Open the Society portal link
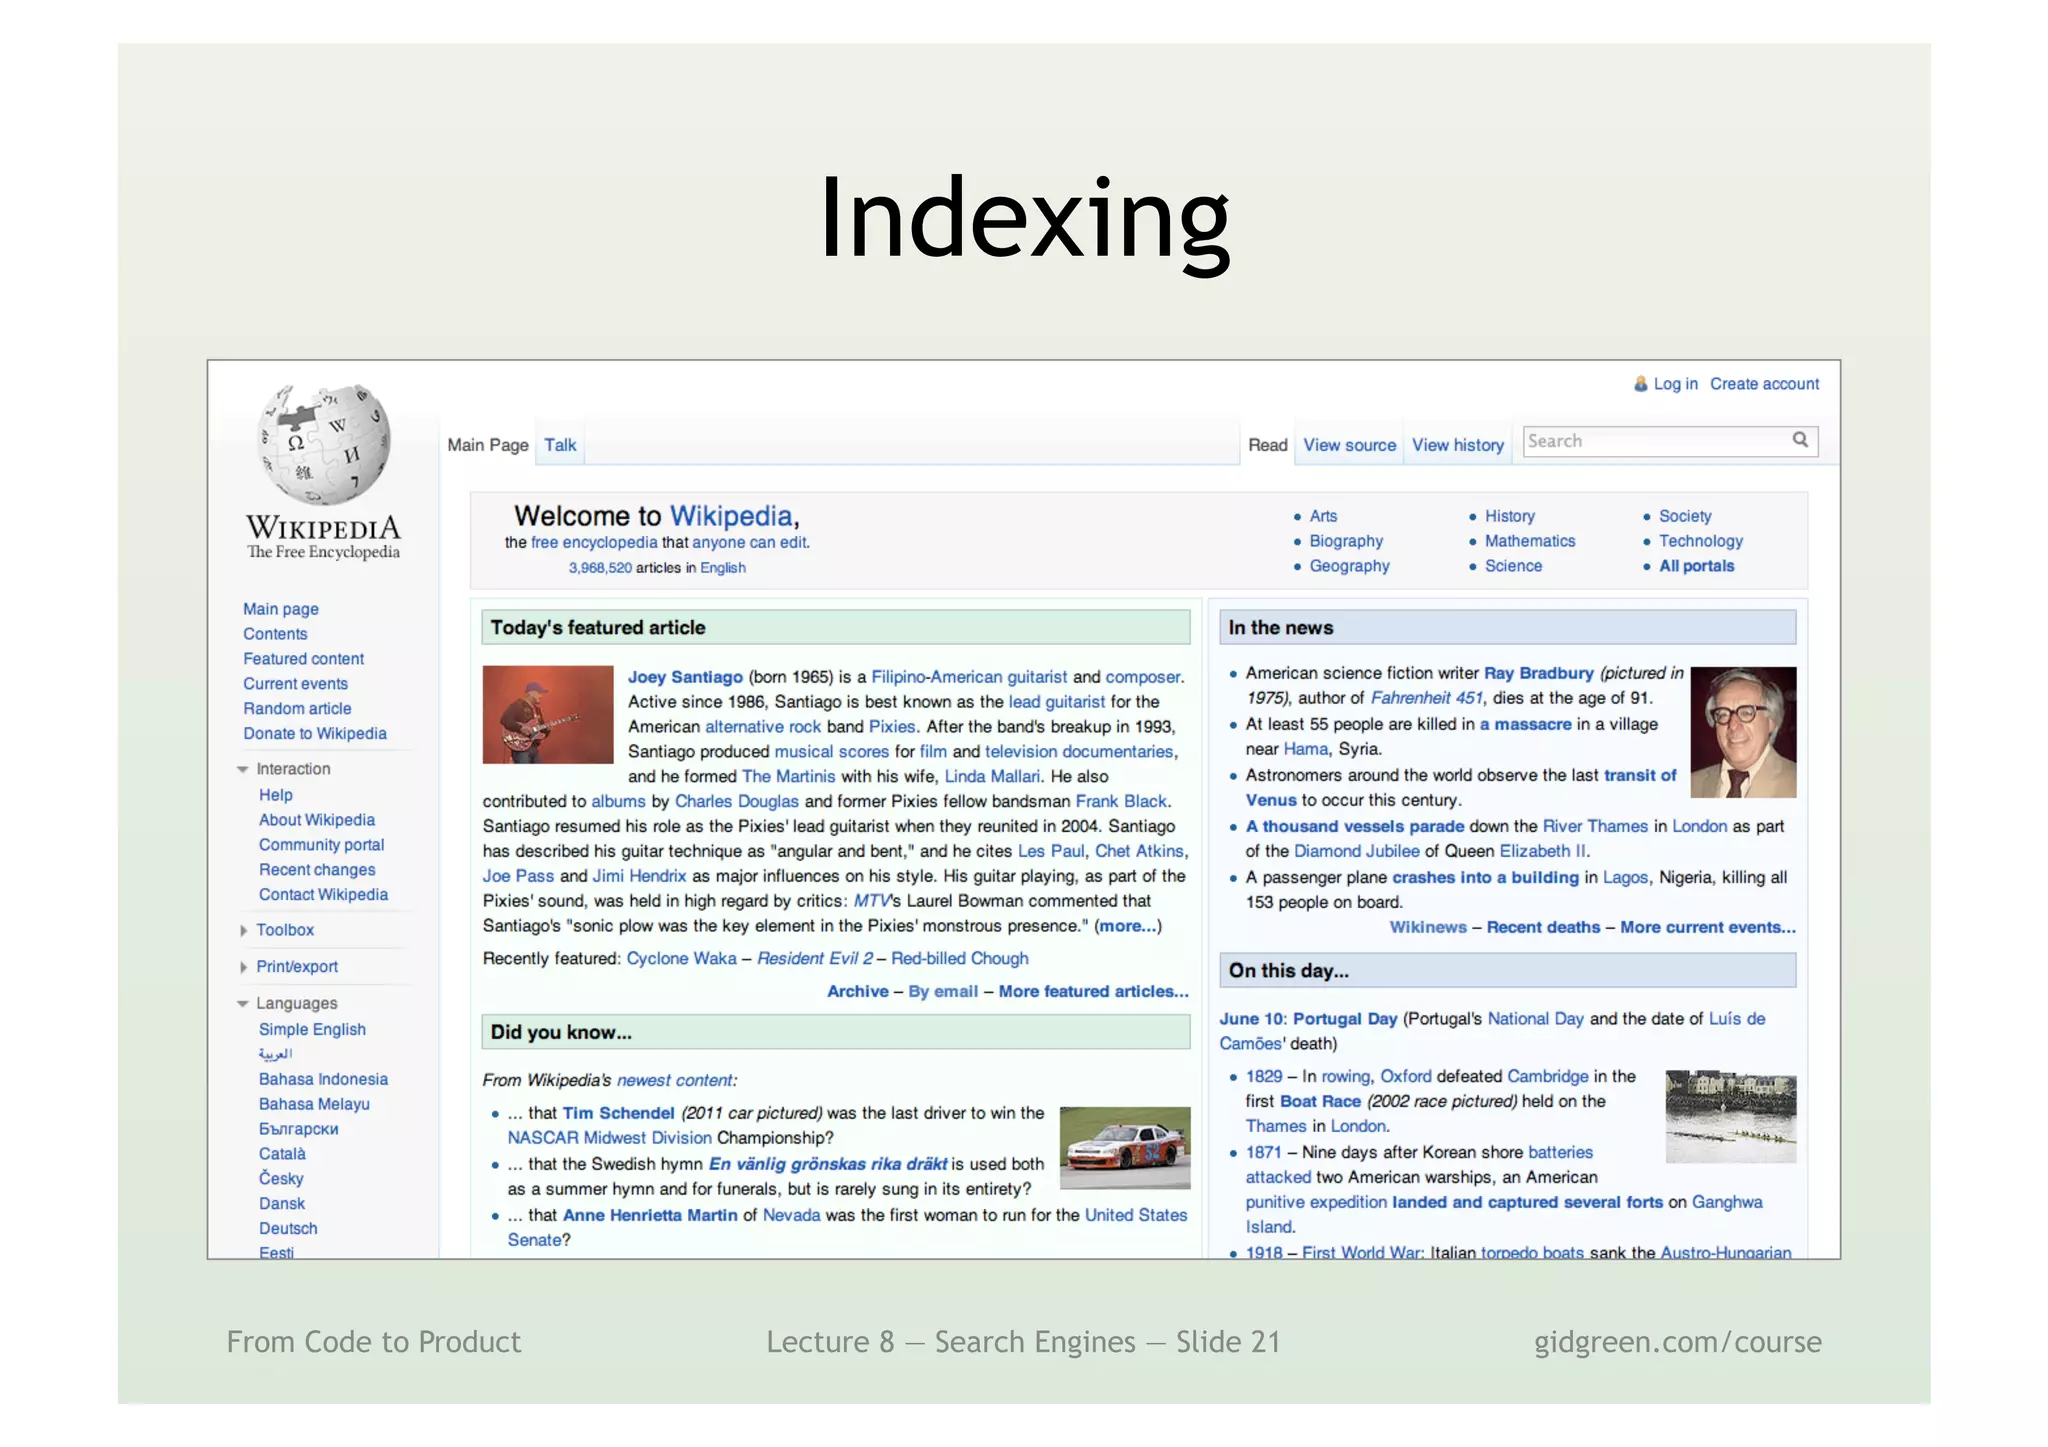The image size is (2048, 1447). click(1685, 517)
